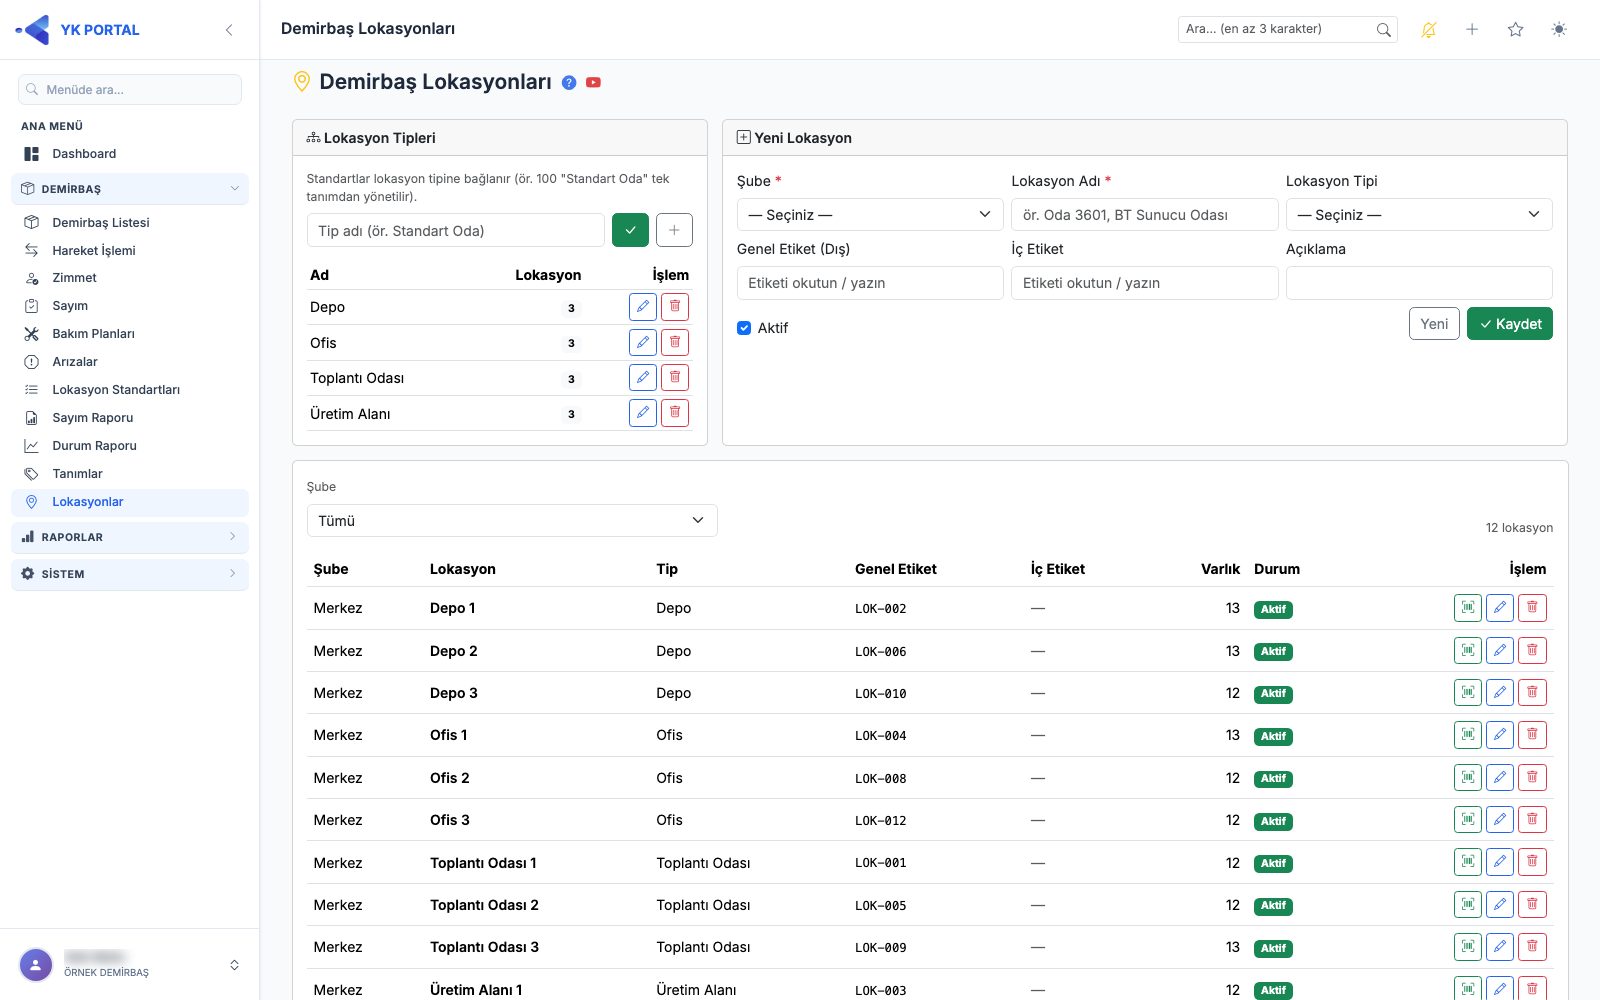Image resolution: width=1600 pixels, height=1000 pixels.
Task: Click the sidebar Menüde ara search box
Action: point(130,89)
